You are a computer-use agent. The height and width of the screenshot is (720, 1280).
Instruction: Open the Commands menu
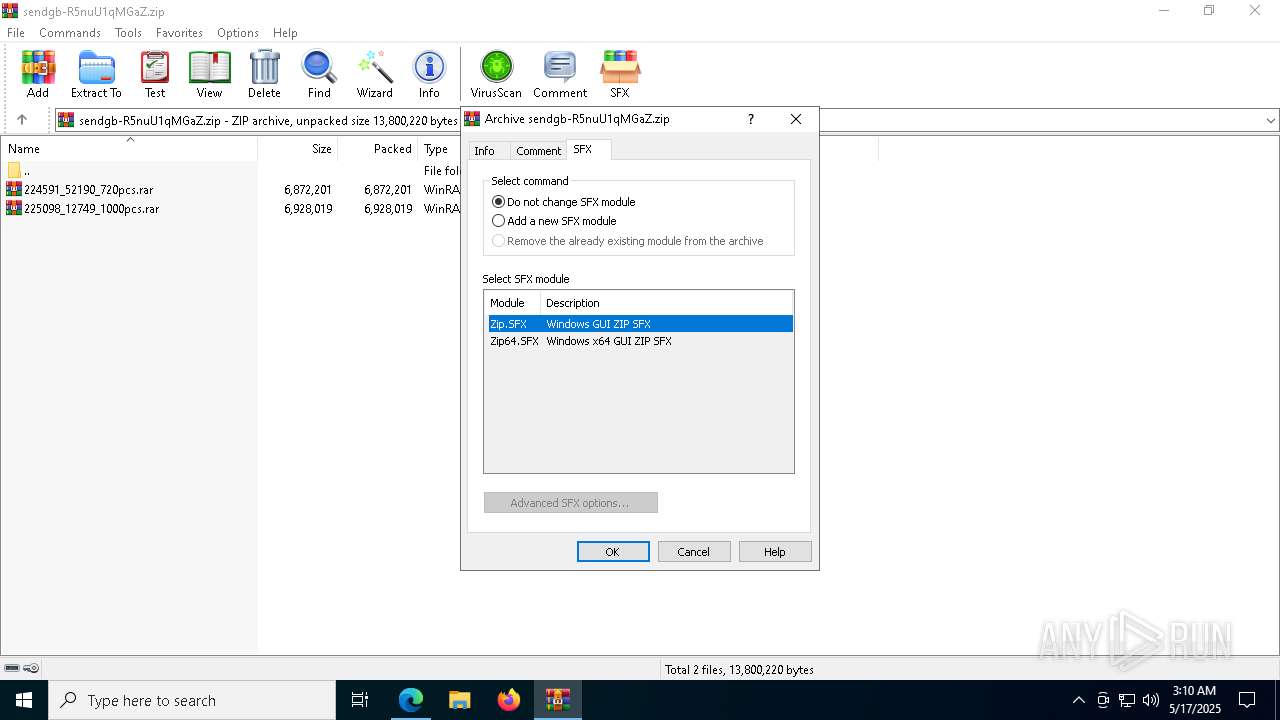pos(70,33)
